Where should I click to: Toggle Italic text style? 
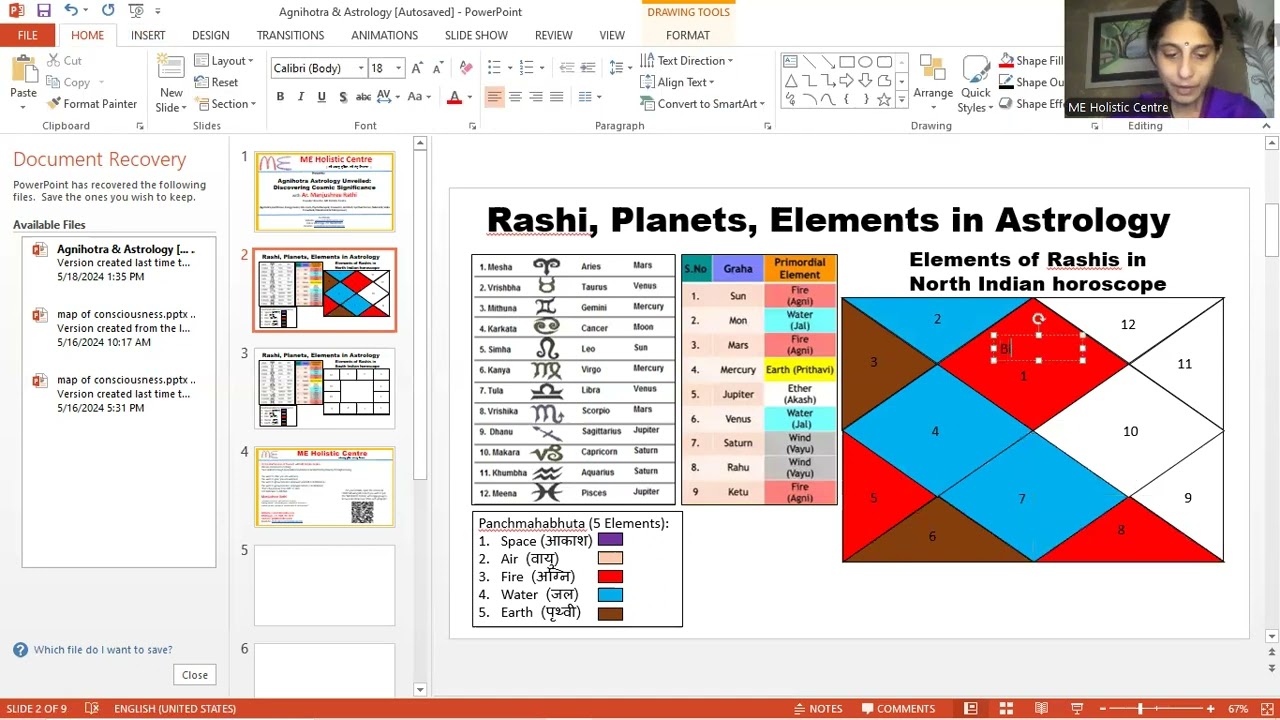(x=300, y=97)
